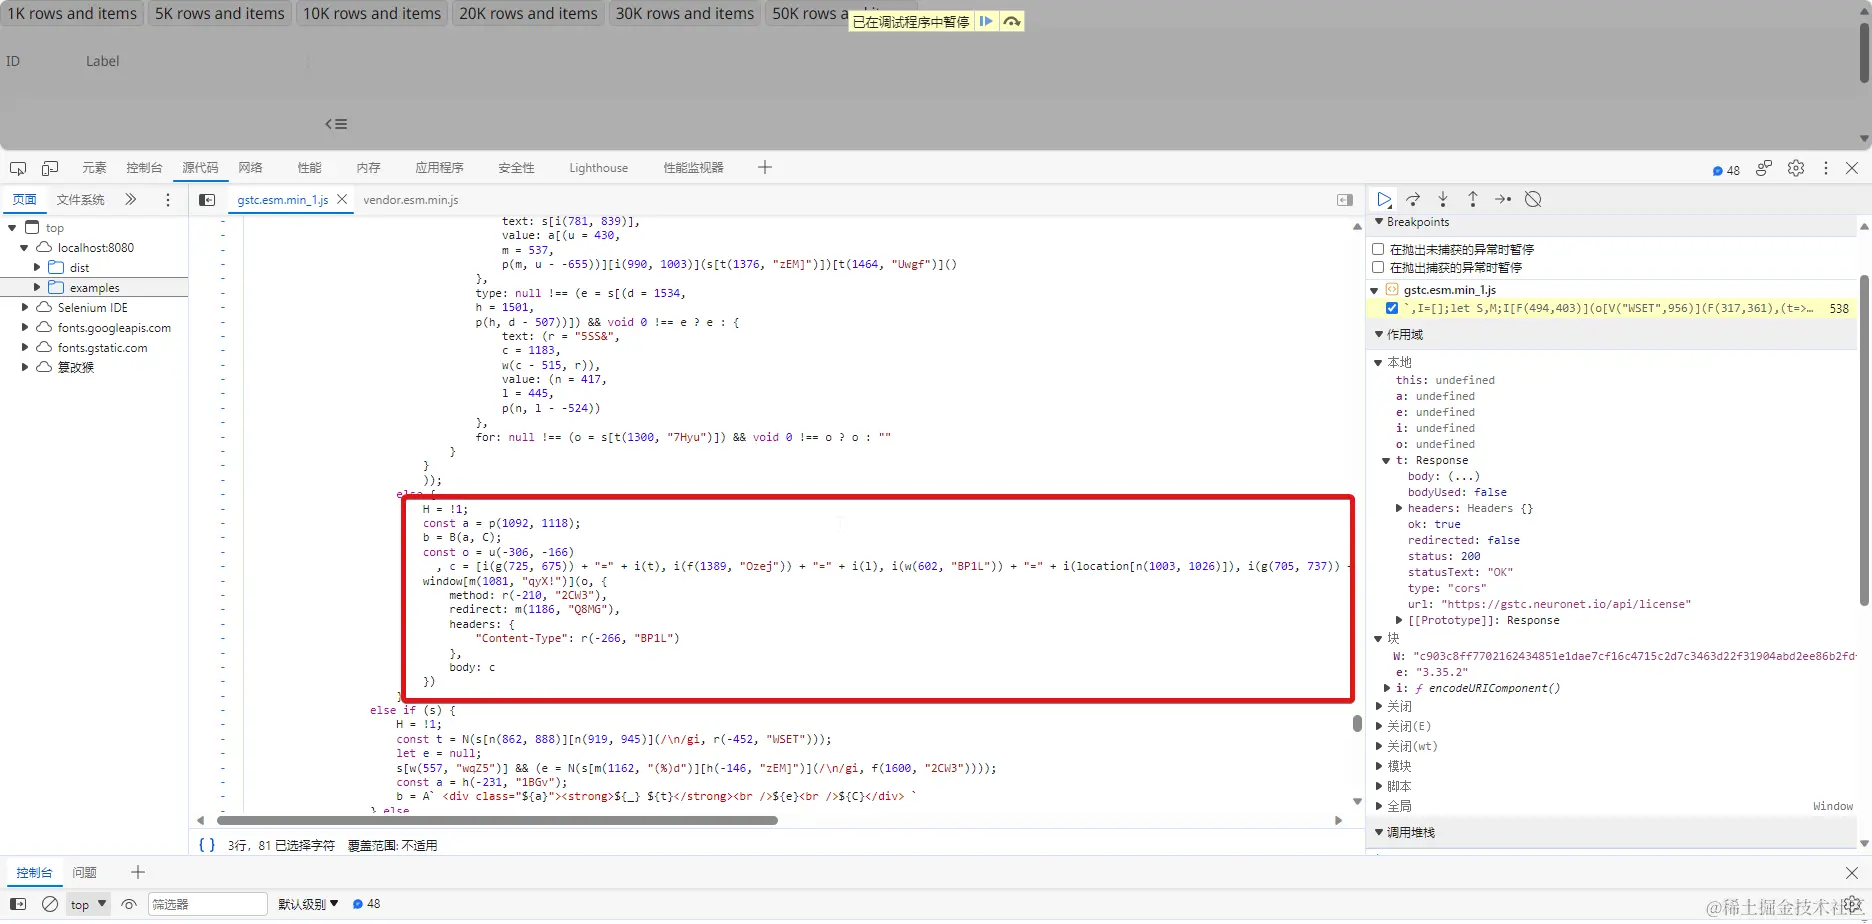1872x924 pixels.
Task: Step over next function call
Action: (x=1413, y=199)
